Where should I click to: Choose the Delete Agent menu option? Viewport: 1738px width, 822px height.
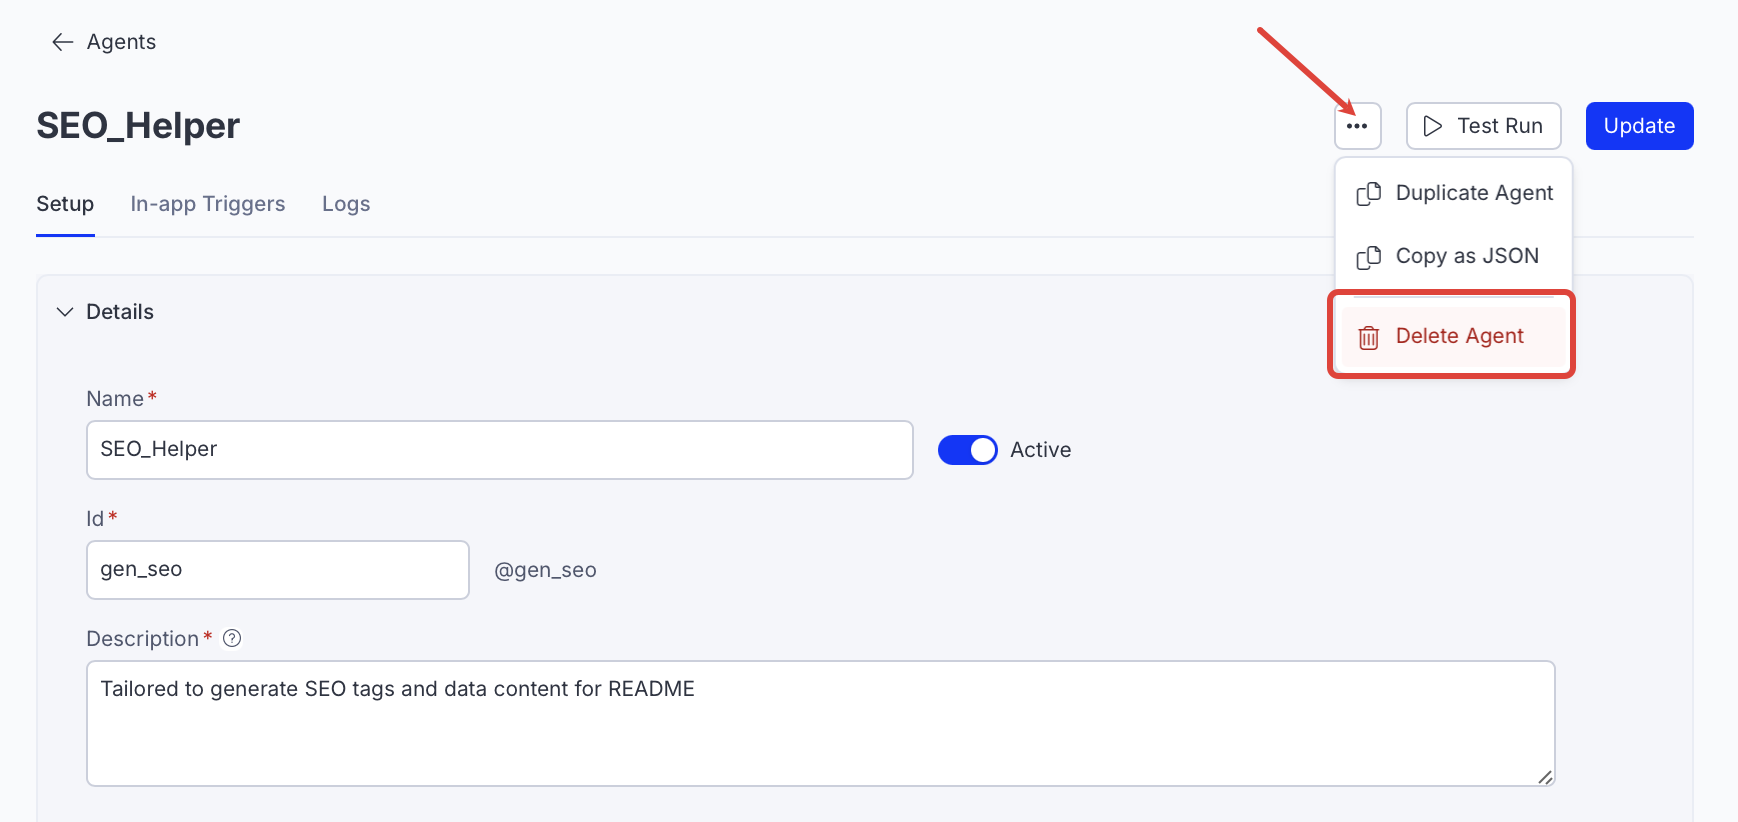tap(1459, 336)
